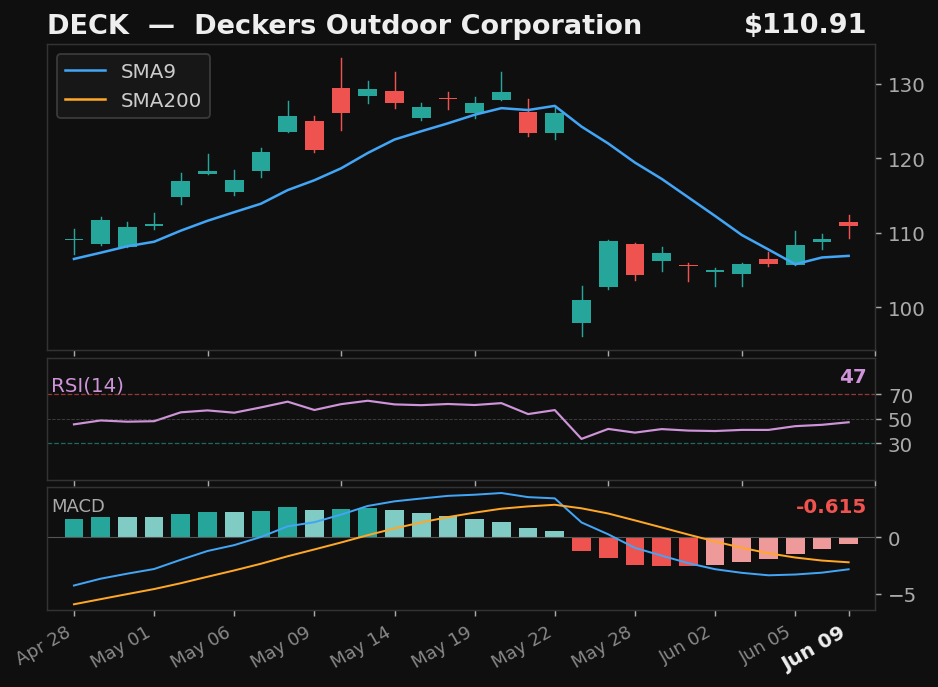The width and height of the screenshot is (938, 687).
Task: Click the bold Jun 09 date label
Action: coord(815,648)
